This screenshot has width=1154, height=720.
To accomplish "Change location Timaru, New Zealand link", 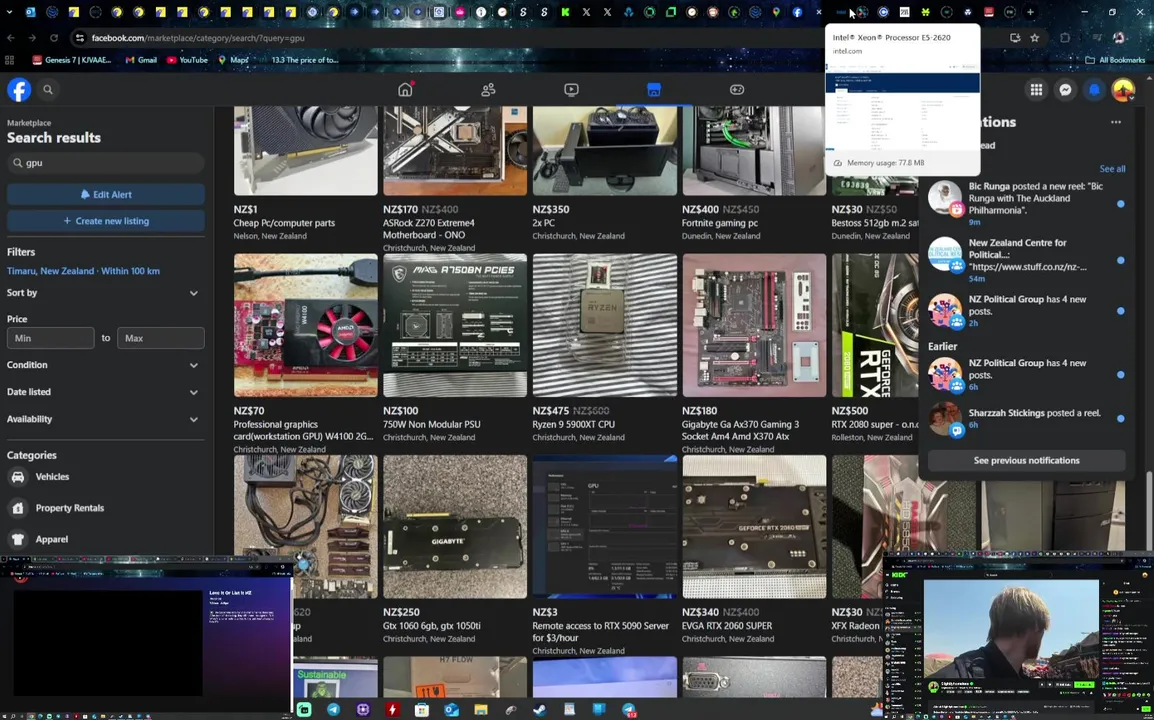I will click(x=83, y=271).
